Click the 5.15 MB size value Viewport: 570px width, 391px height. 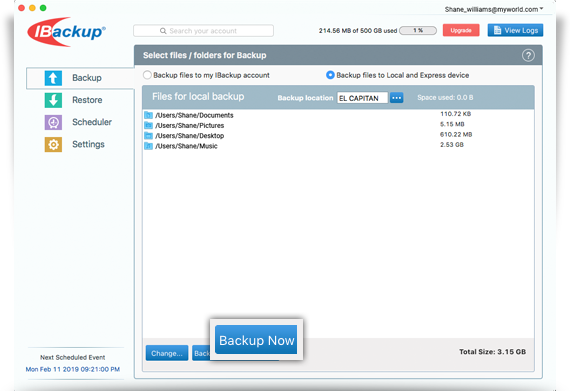[x=452, y=124]
